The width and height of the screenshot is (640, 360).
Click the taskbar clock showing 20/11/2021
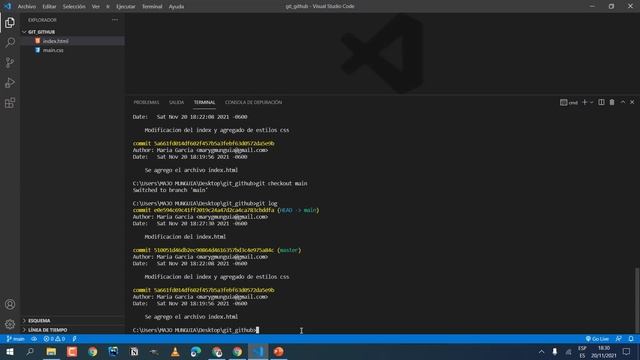pyautogui.click(x=604, y=351)
